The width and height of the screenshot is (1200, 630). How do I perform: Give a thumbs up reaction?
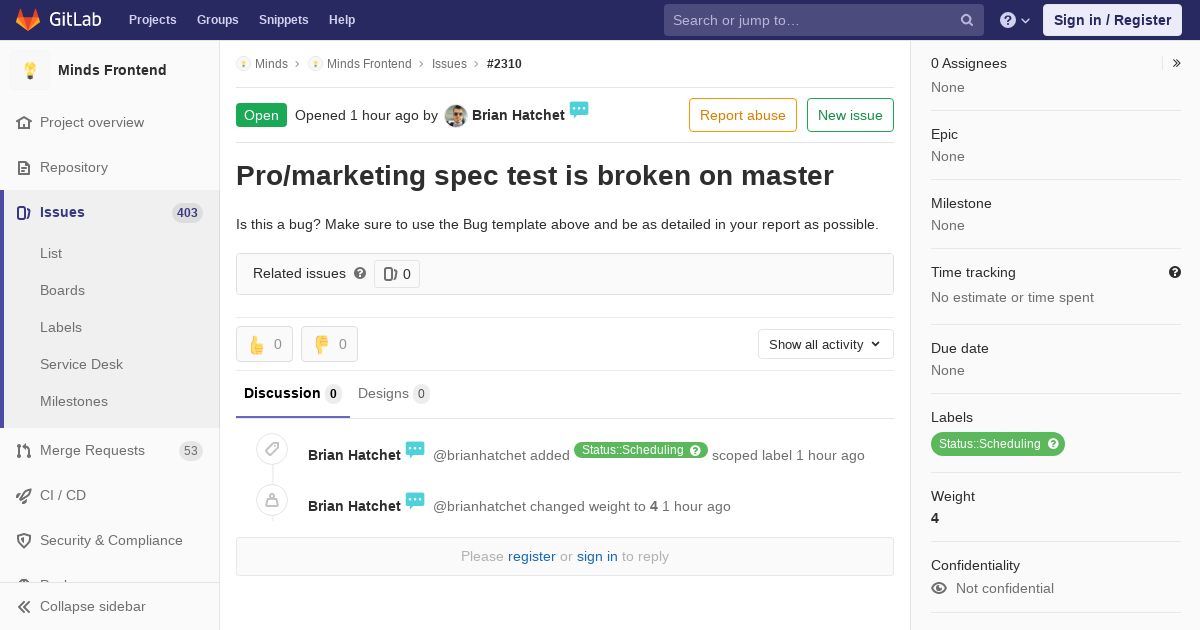264,344
